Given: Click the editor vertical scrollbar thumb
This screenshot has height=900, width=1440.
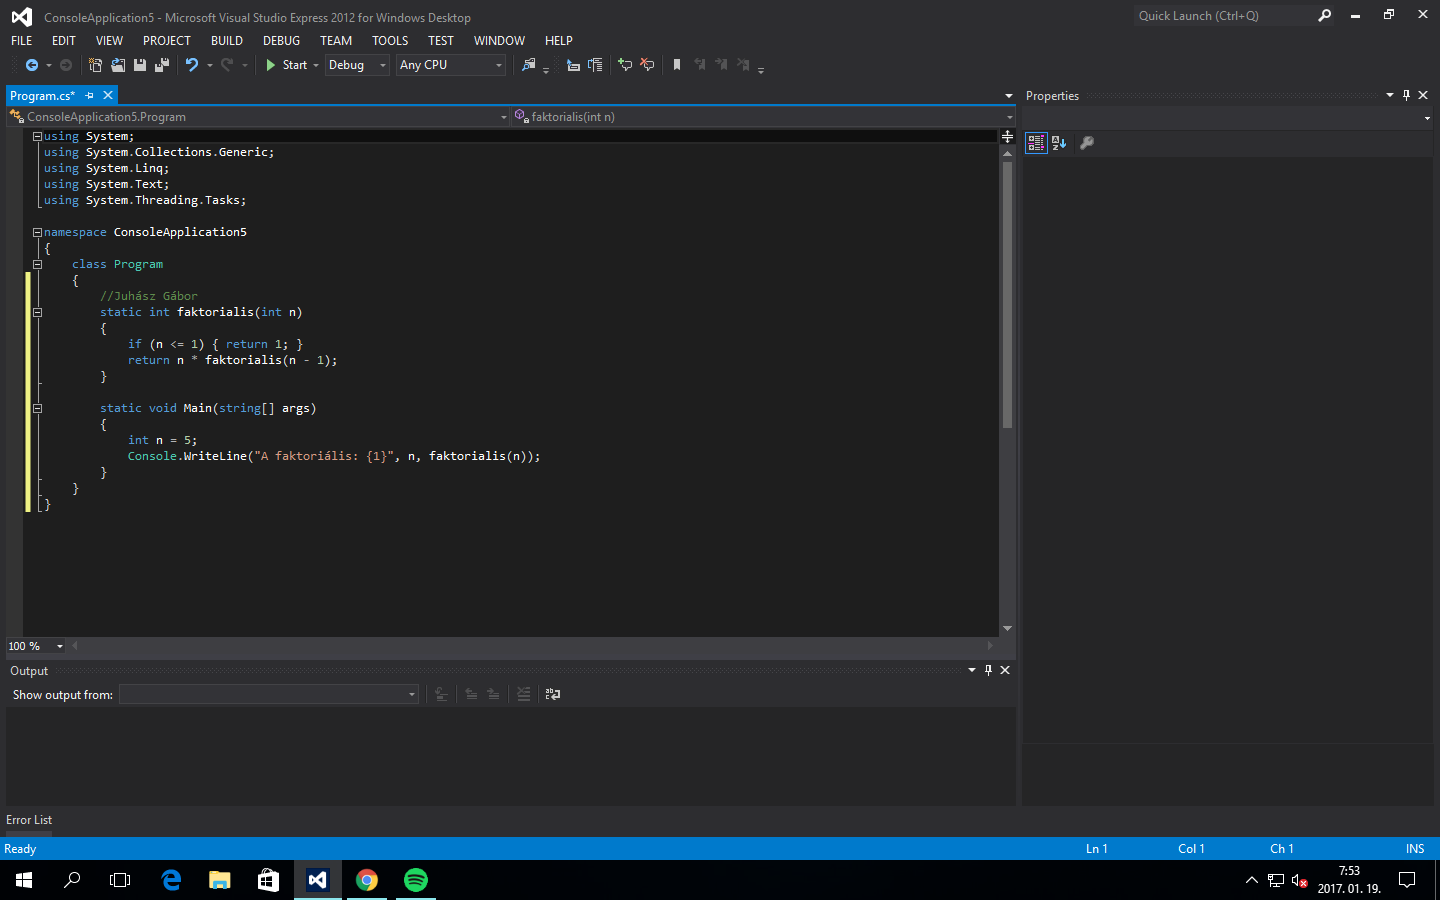Looking at the screenshot, I should (x=1007, y=293).
